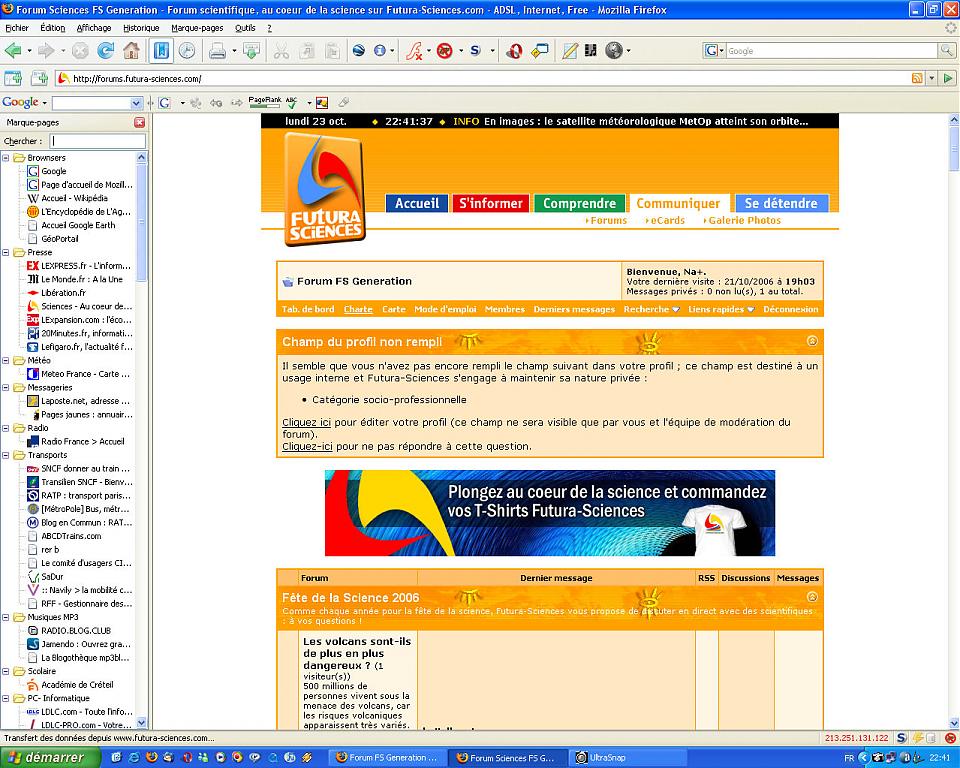Viewport: 960px width, 768px height.
Task: Select the Comprendre site tab
Action: click(579, 203)
